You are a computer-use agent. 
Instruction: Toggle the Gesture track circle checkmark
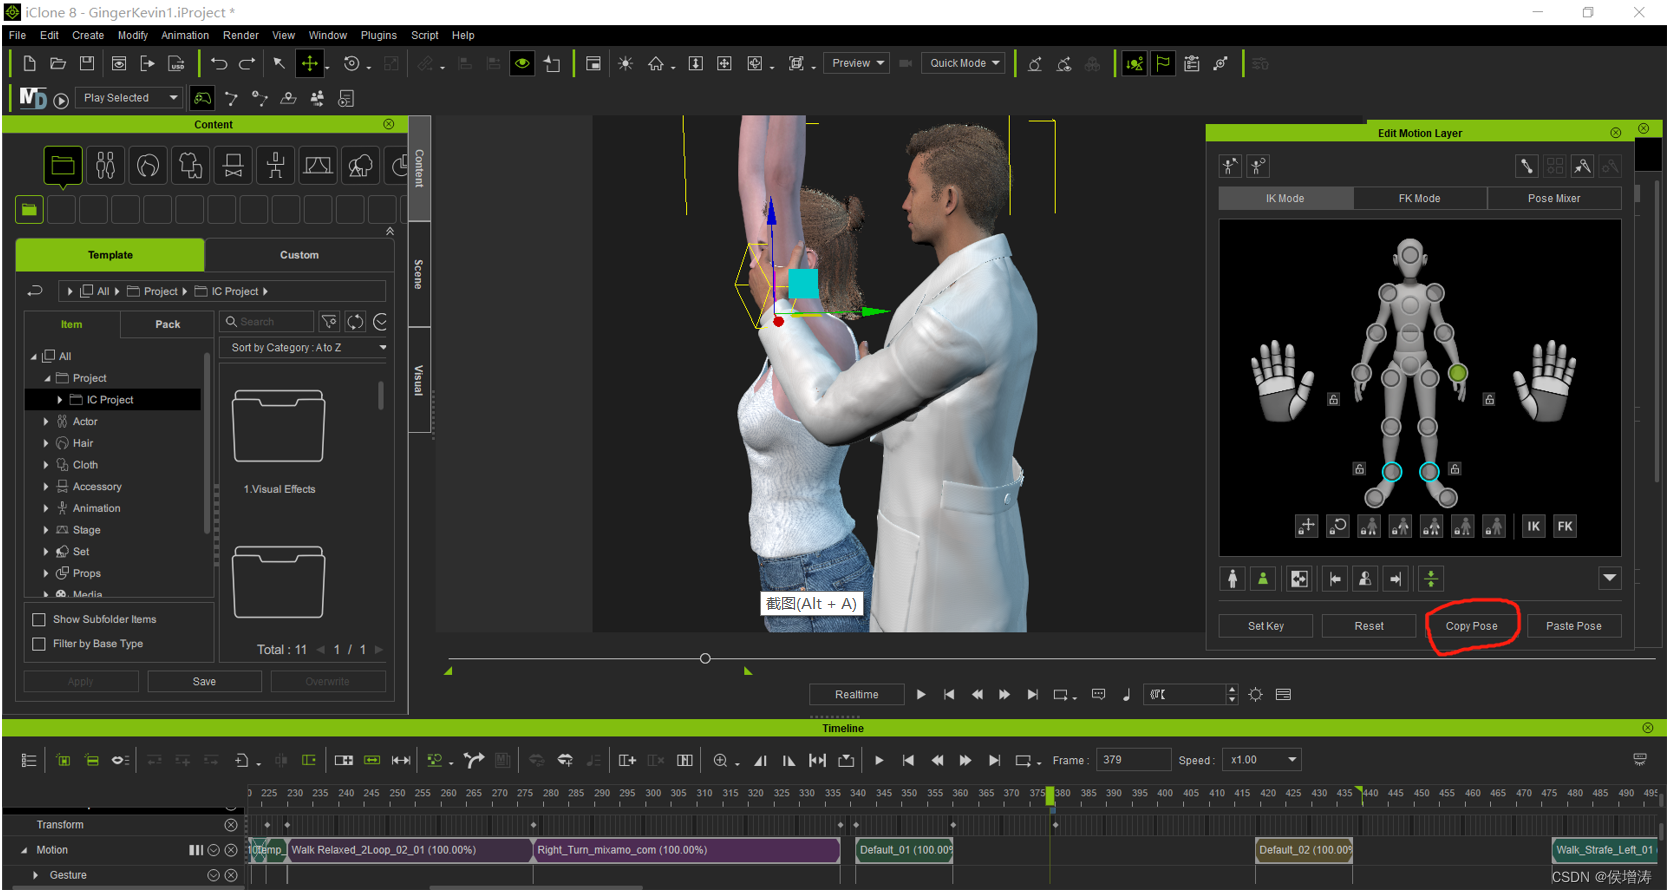[213, 876]
